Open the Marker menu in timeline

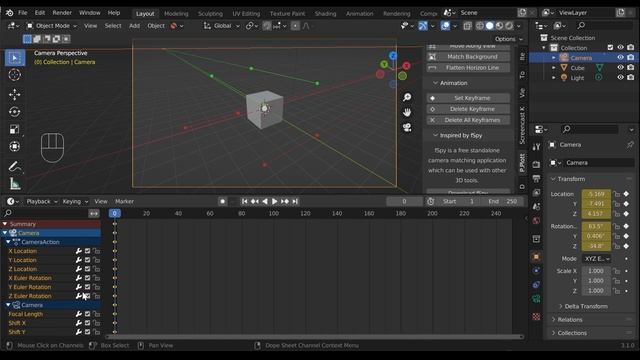(x=124, y=201)
